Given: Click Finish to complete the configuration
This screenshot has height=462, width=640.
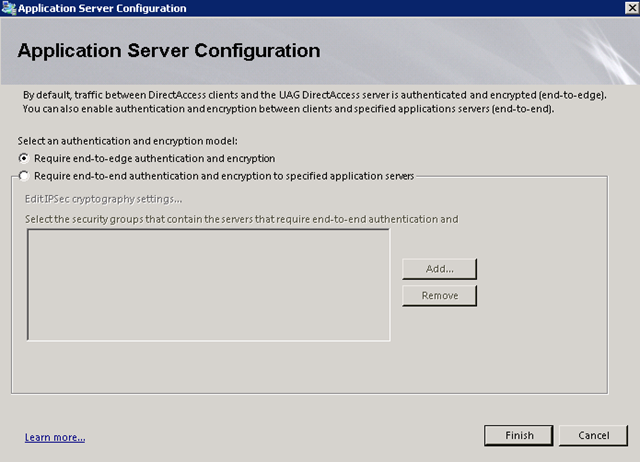Looking at the screenshot, I should pos(519,435).
